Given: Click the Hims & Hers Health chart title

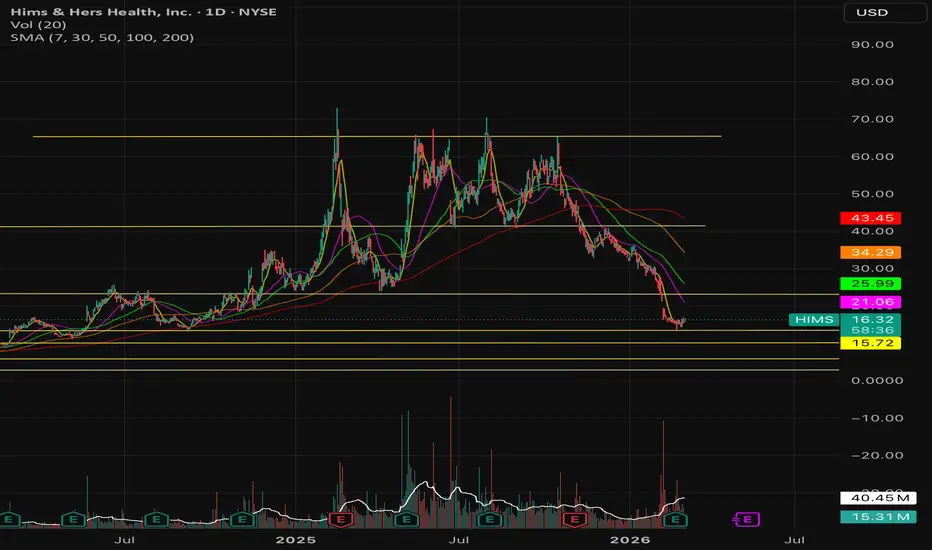Looking at the screenshot, I should 143,12.
